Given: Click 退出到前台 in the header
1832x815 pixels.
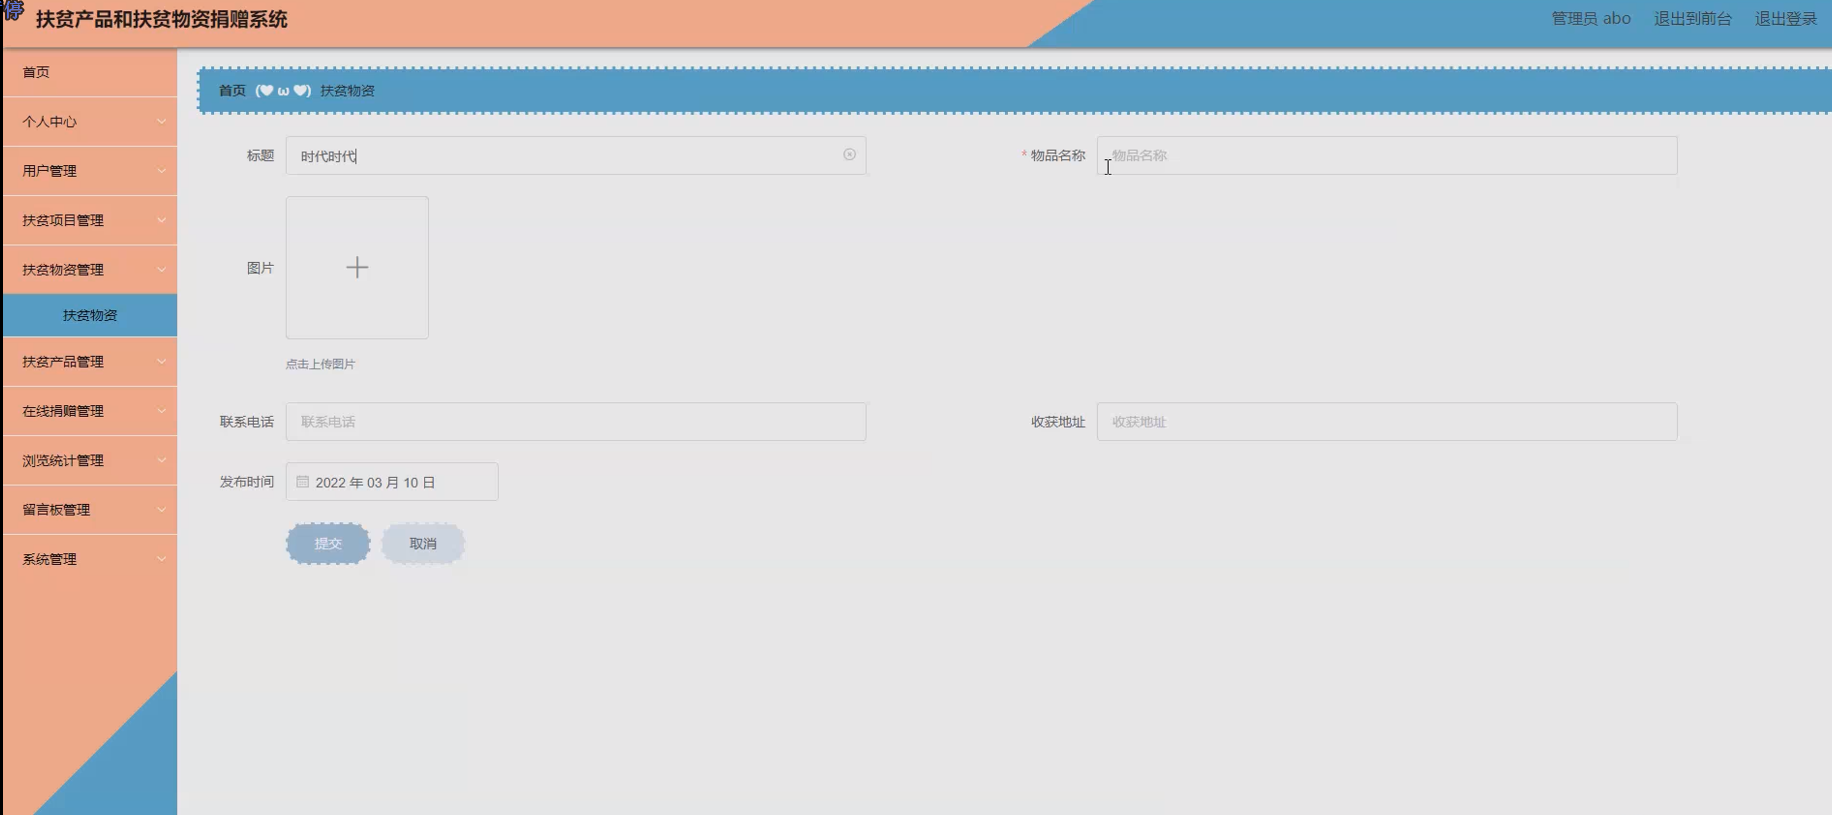Looking at the screenshot, I should [x=1692, y=19].
